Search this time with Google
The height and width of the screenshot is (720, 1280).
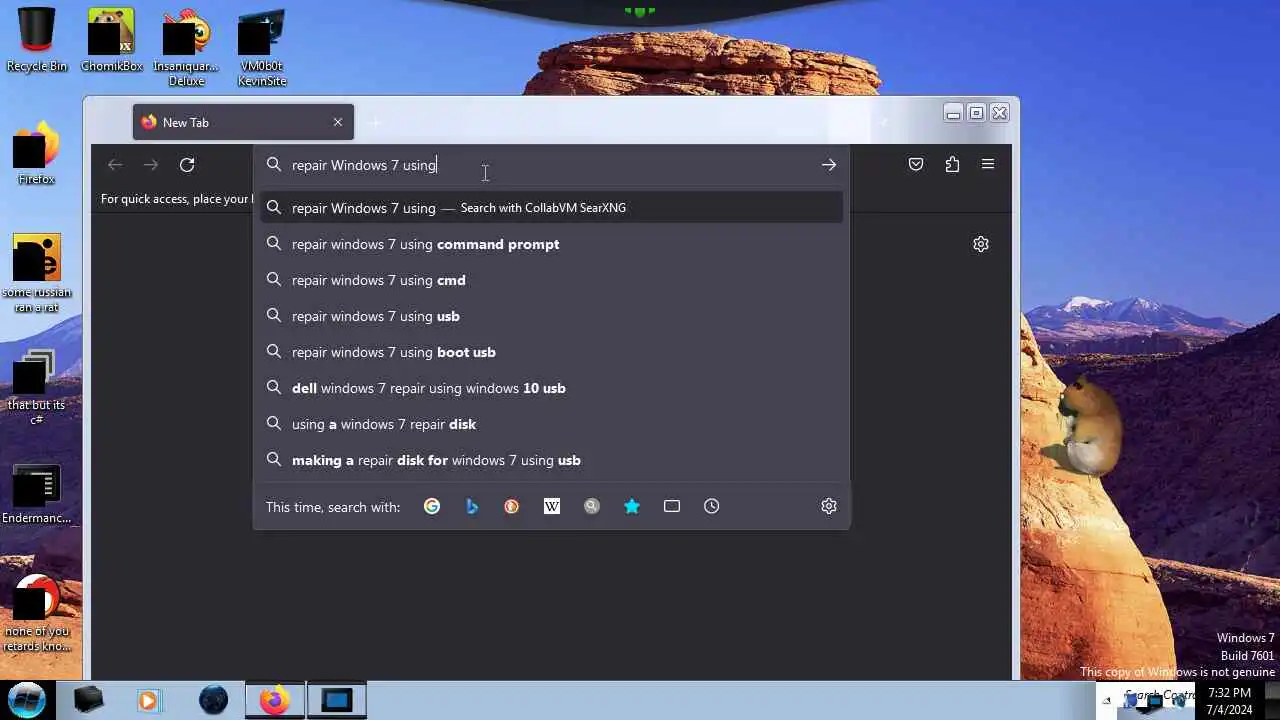(432, 506)
